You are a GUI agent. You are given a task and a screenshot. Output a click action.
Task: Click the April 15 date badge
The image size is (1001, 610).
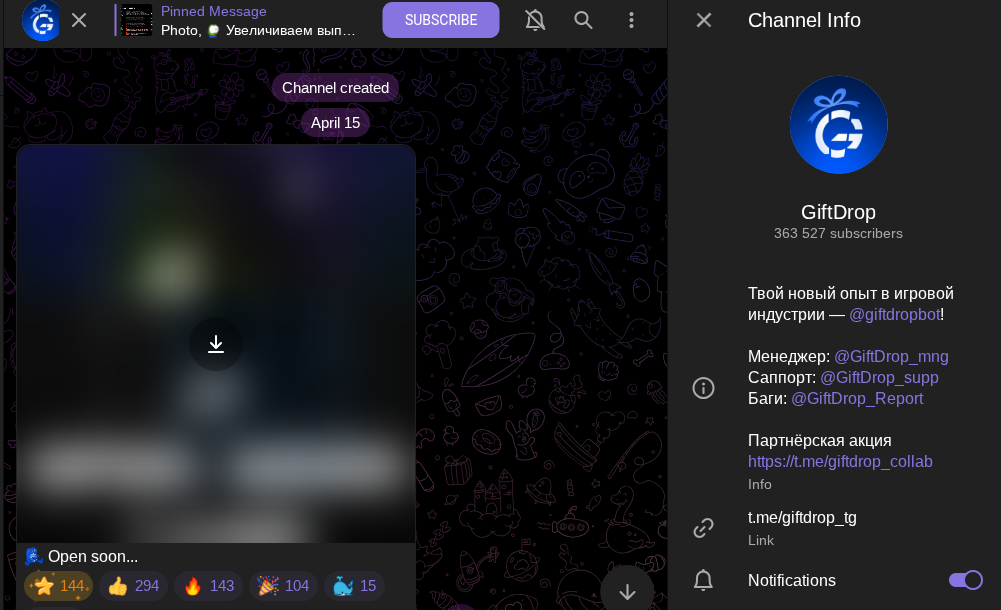(336, 123)
